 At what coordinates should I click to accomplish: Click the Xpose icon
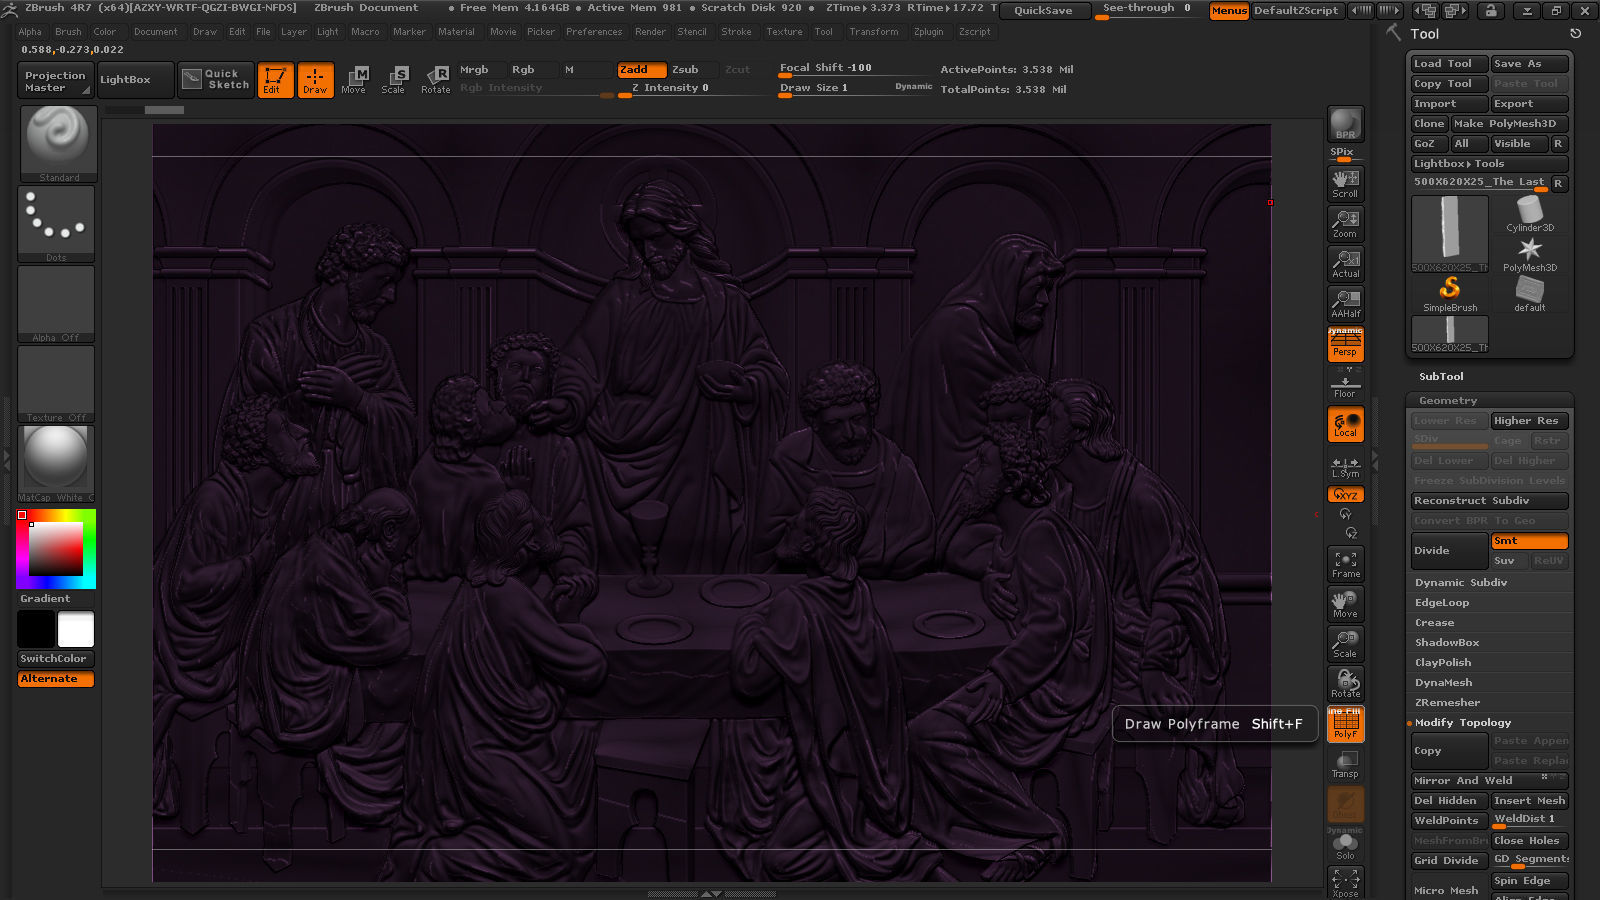pyautogui.click(x=1345, y=883)
